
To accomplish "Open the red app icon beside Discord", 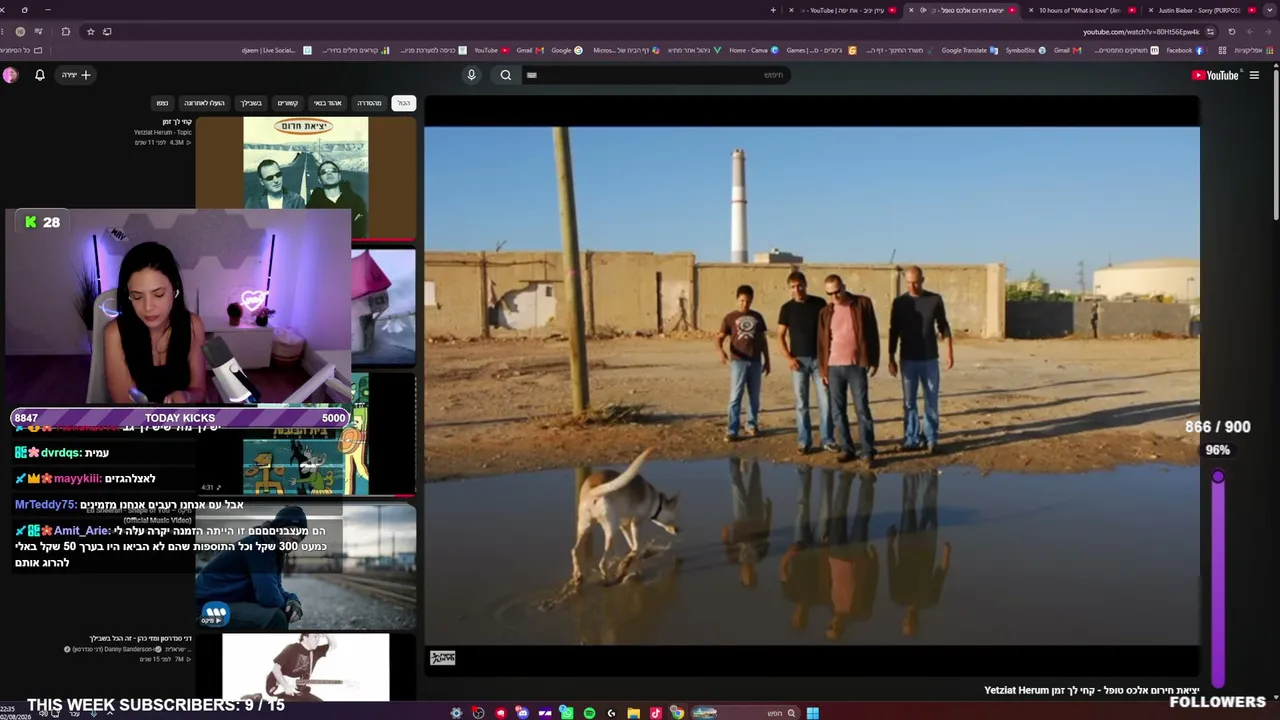I will tap(500, 713).
